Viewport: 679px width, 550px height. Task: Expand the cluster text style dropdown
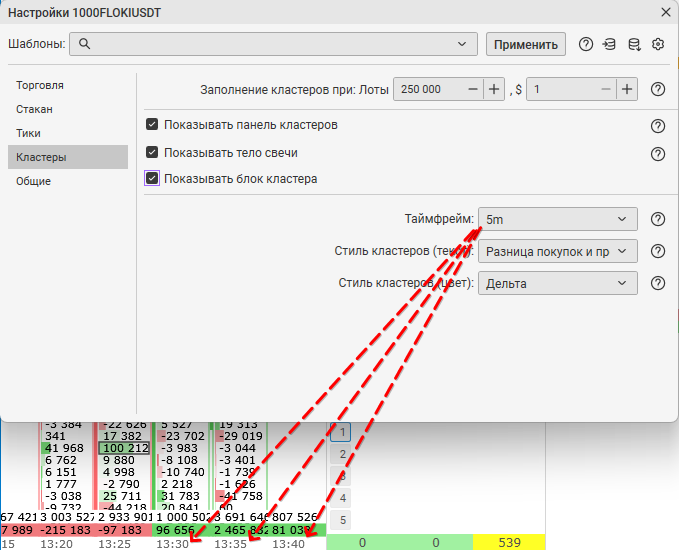click(x=557, y=251)
